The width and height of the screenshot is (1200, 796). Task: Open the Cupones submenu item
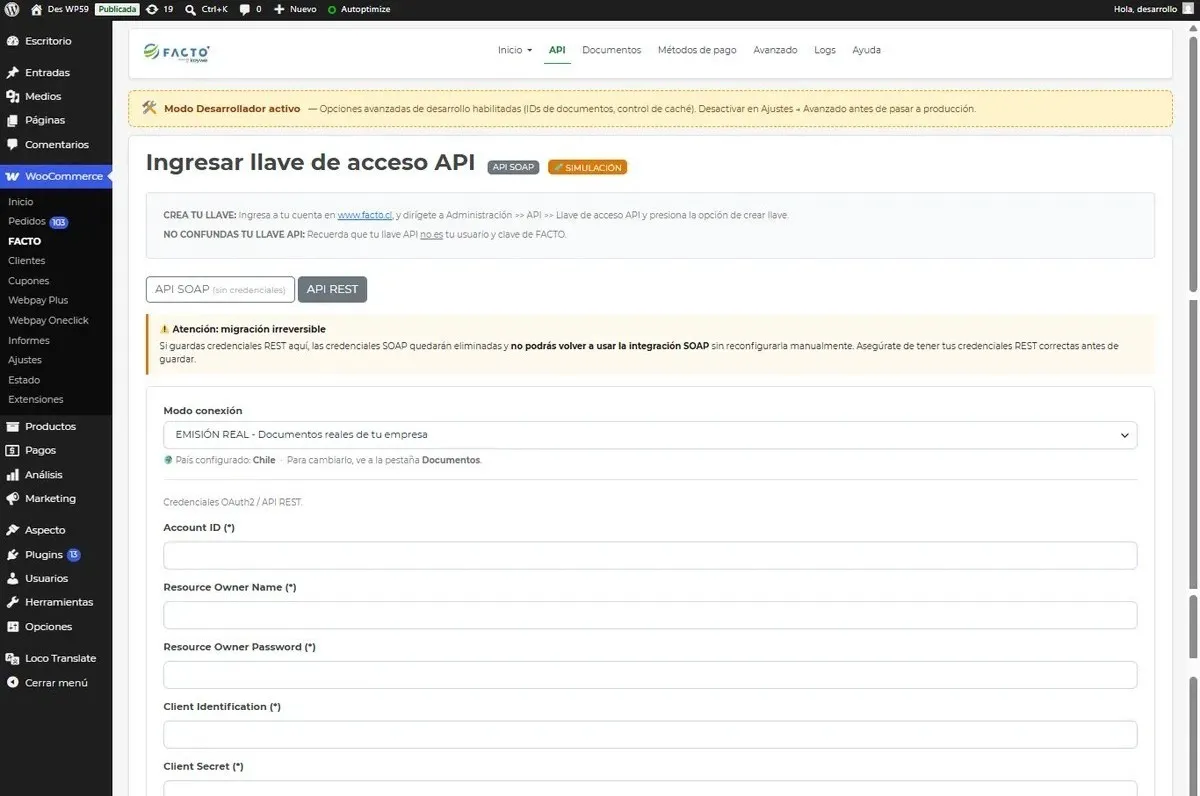coord(28,281)
